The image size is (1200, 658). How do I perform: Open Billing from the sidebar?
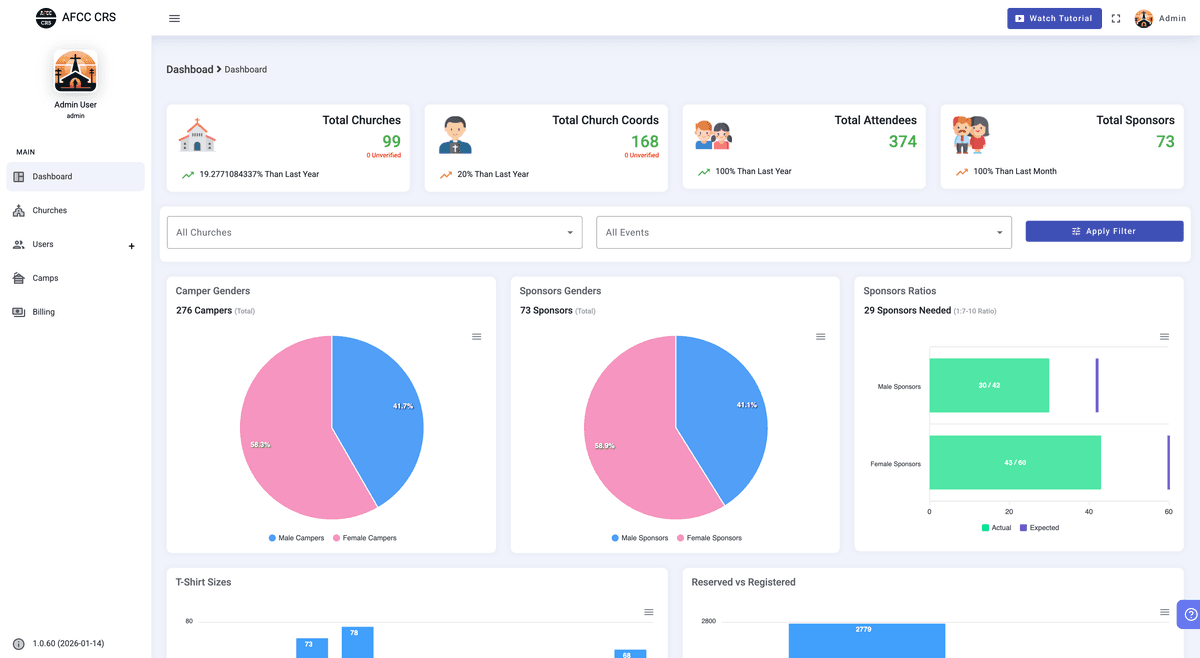coord(43,312)
